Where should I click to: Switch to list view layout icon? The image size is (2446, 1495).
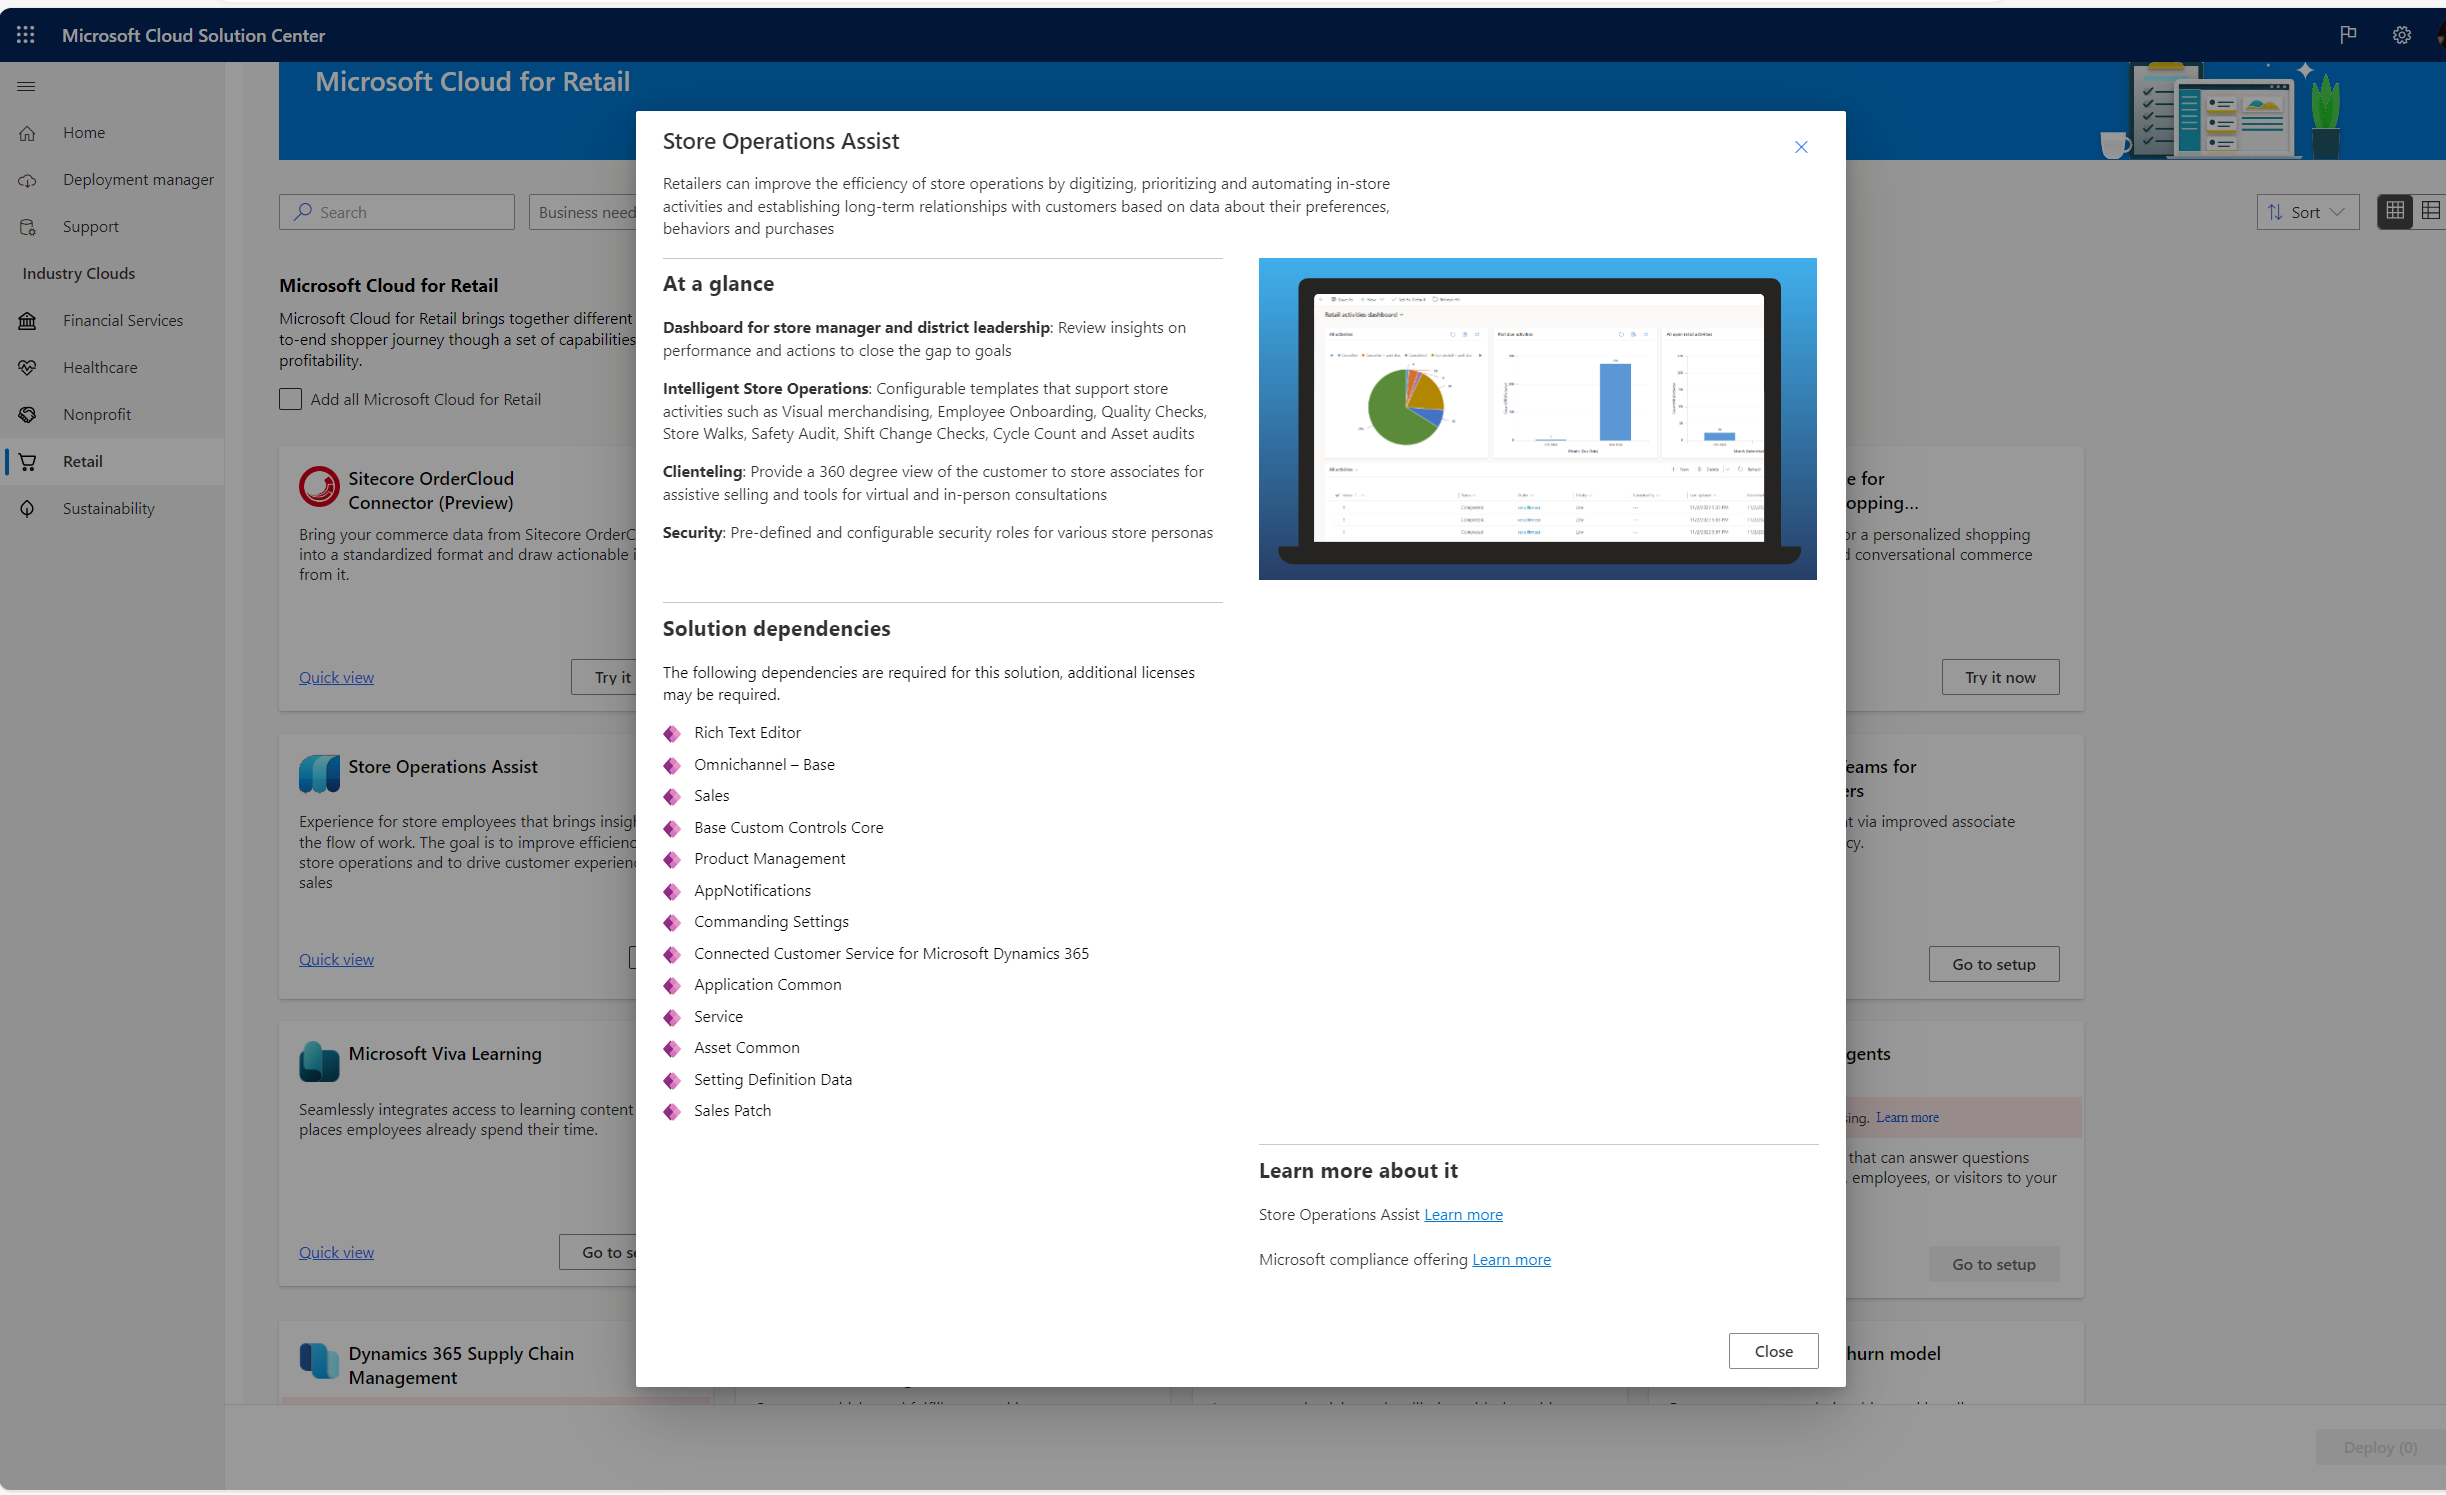pos(2430,211)
